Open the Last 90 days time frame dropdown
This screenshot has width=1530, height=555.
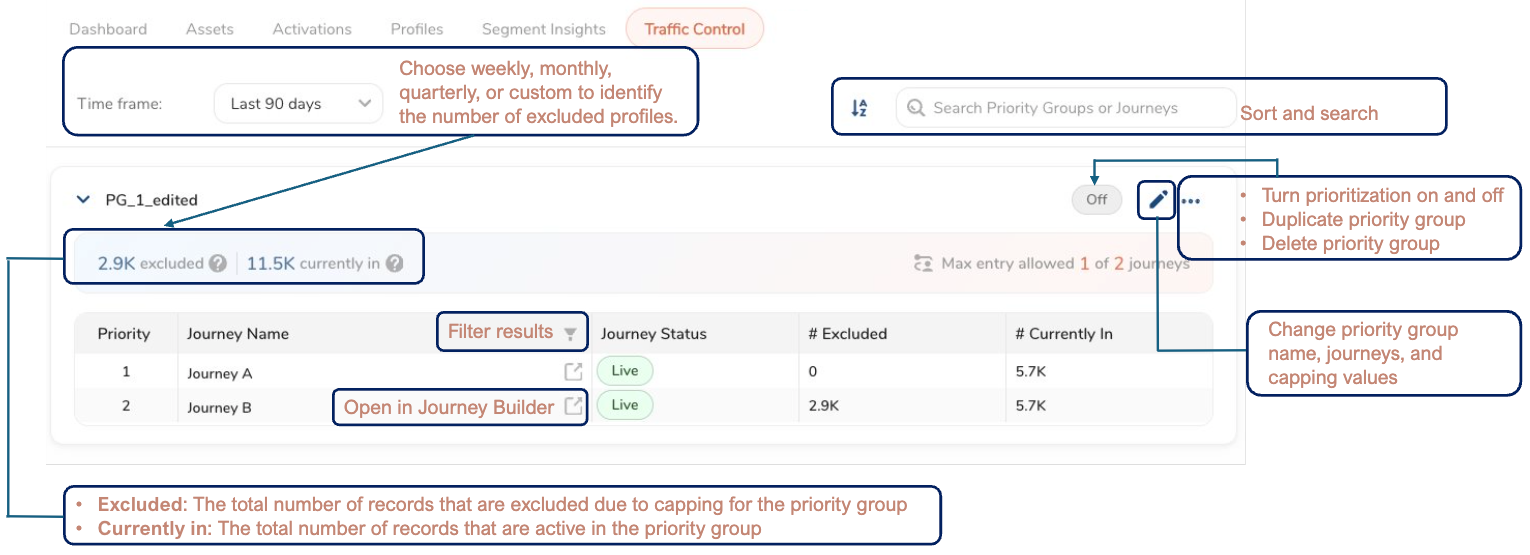[298, 104]
